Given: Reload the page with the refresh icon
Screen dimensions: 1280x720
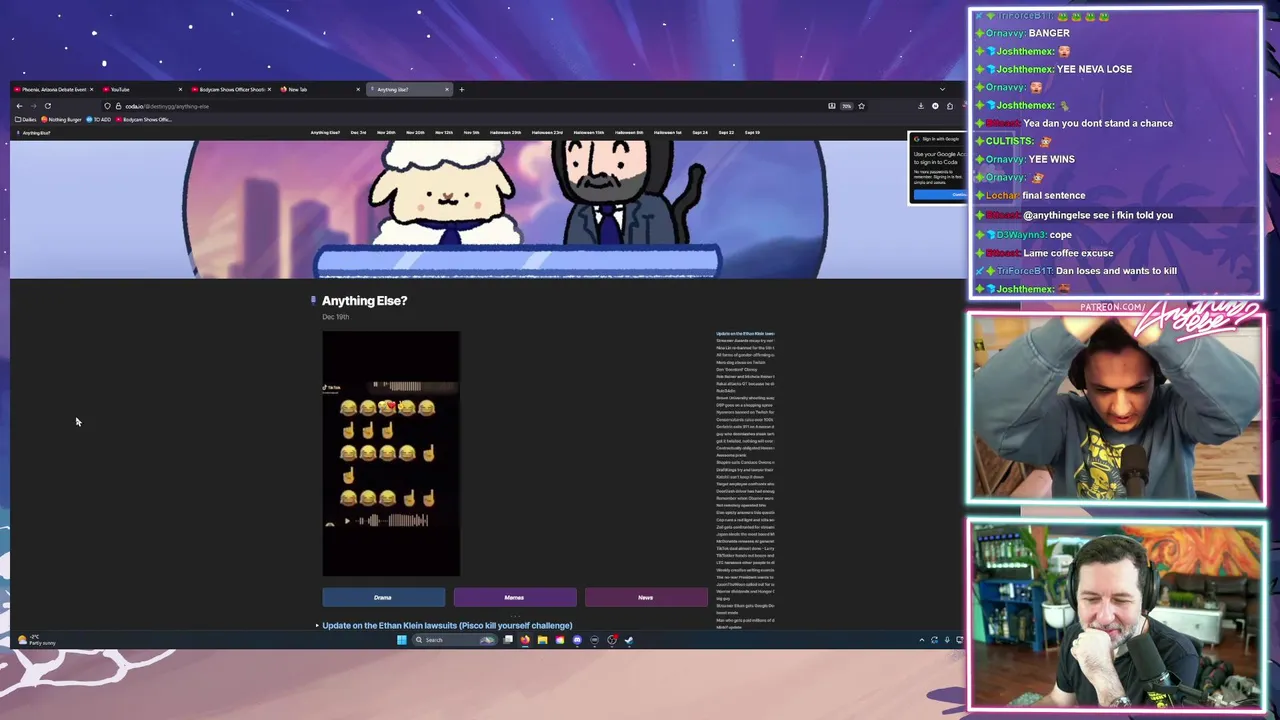Looking at the screenshot, I should tap(48, 106).
